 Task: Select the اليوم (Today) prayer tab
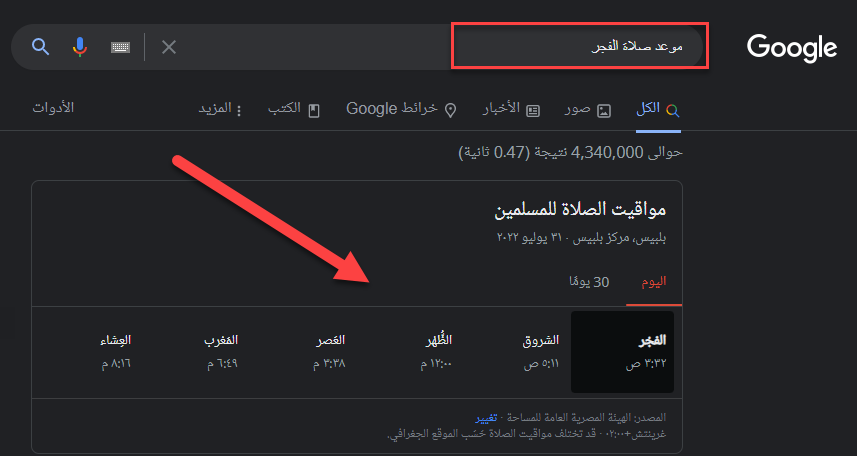[x=654, y=282]
